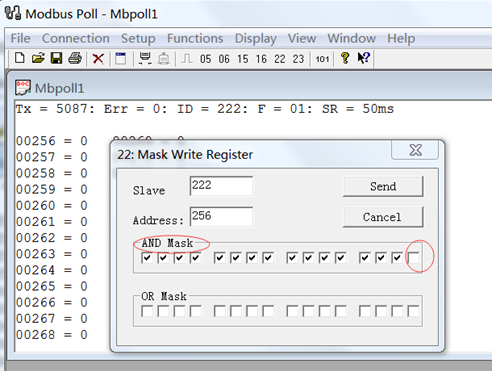Click the pulse waveform toolbar icon
Screen dimensions: 493x371
pos(187,59)
